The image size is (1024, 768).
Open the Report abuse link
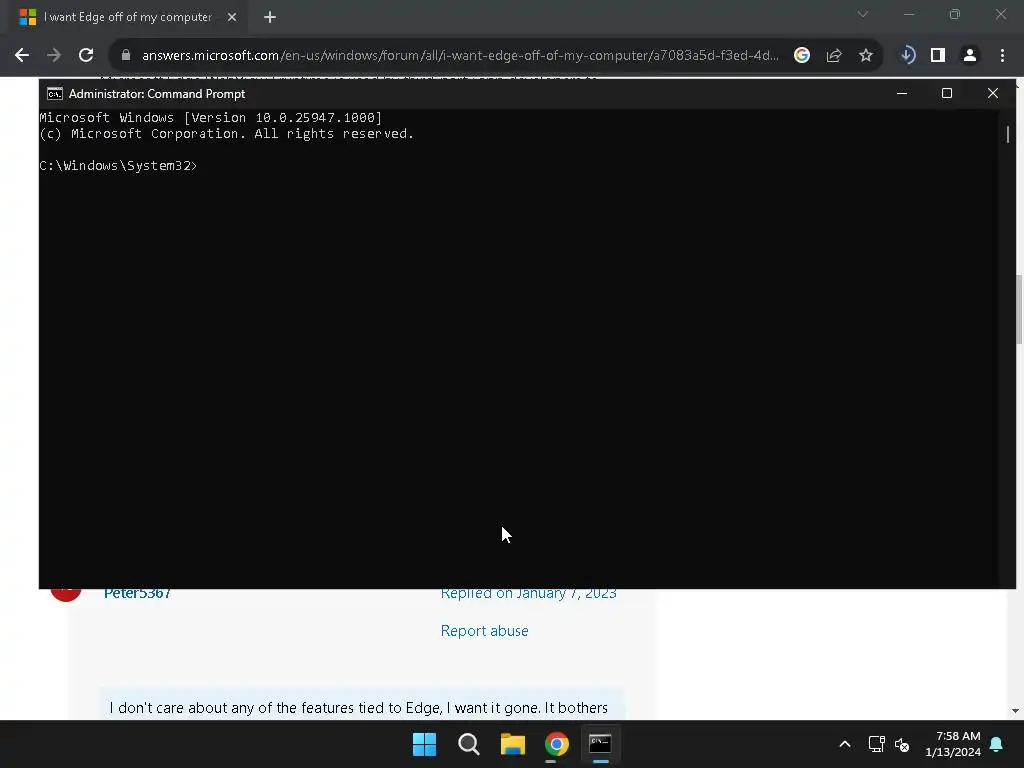[485, 631]
